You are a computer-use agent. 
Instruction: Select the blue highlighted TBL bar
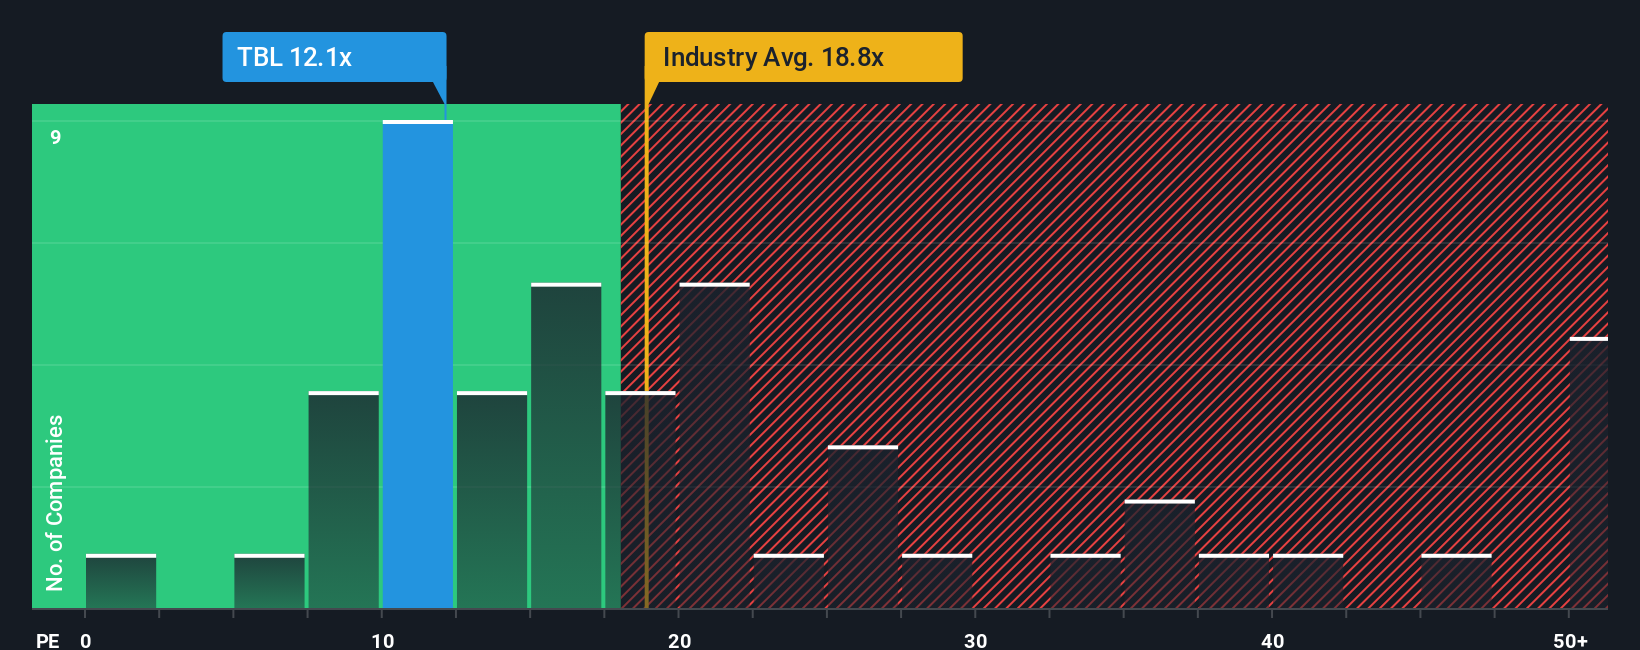pos(418,365)
